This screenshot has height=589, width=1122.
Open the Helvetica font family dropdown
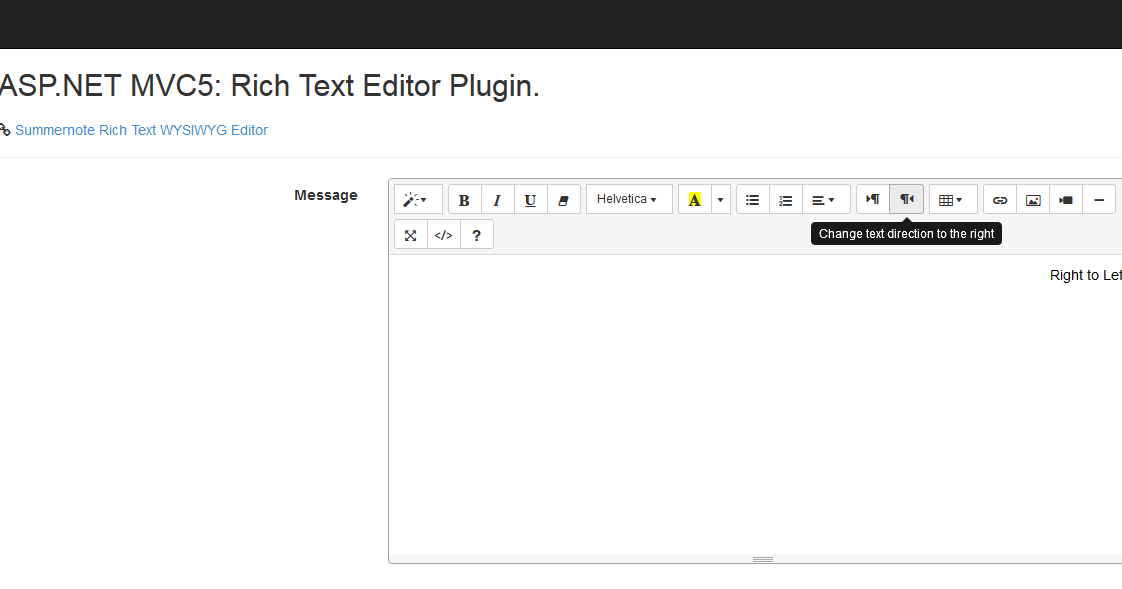(x=628, y=199)
